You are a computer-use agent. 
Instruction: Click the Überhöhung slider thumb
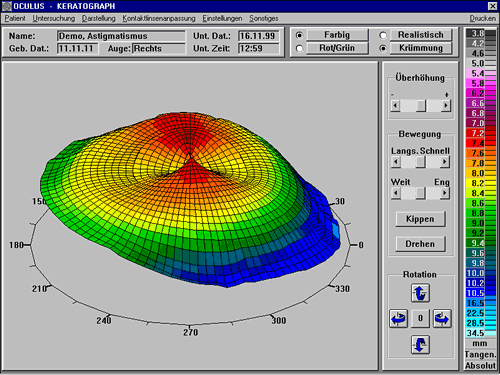421,106
